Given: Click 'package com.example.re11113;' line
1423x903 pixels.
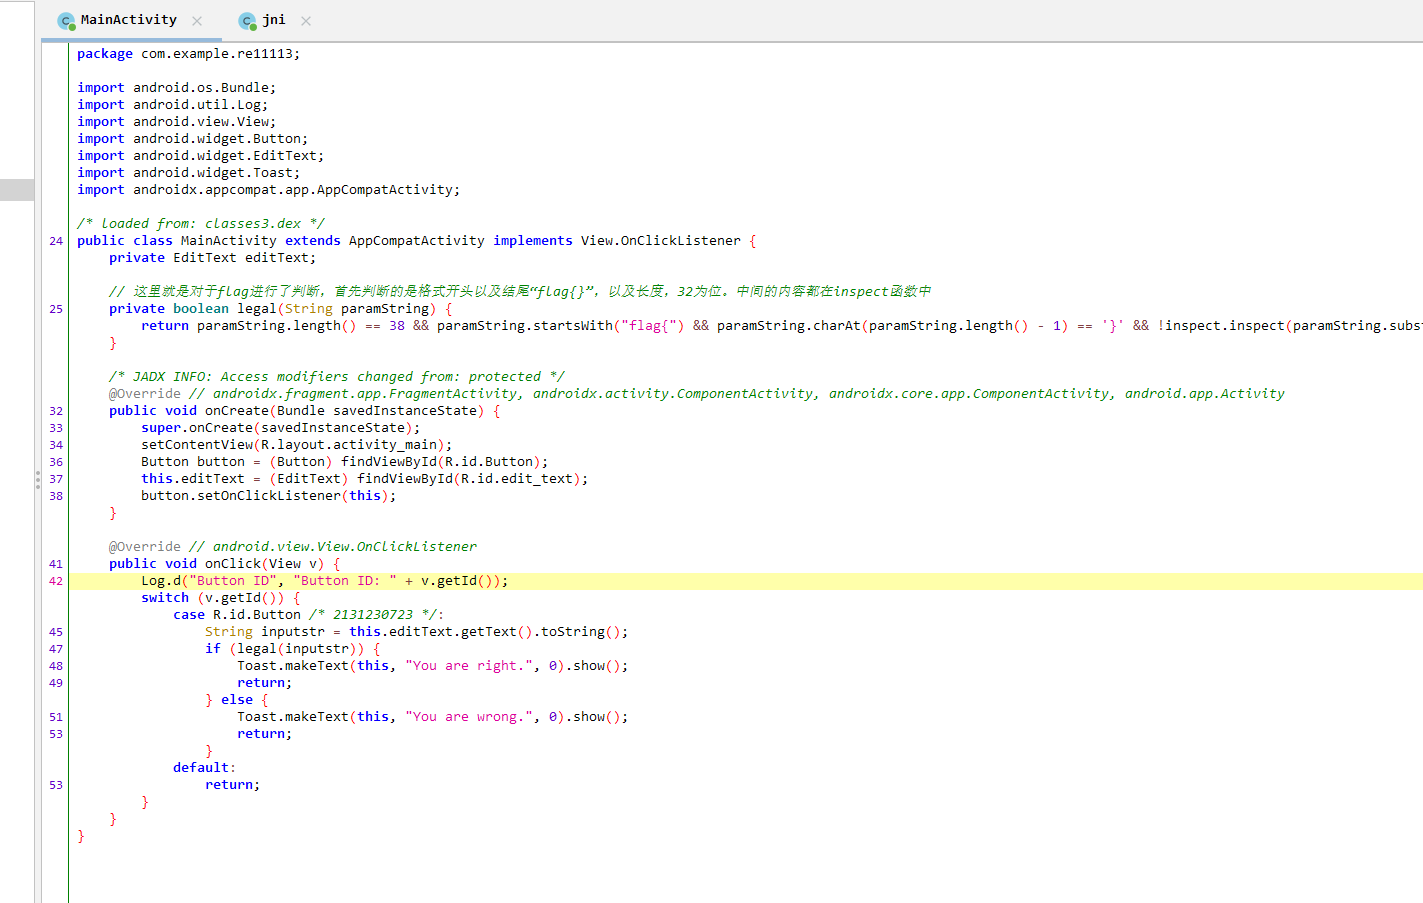Looking at the screenshot, I should pyautogui.click(x=188, y=54).
